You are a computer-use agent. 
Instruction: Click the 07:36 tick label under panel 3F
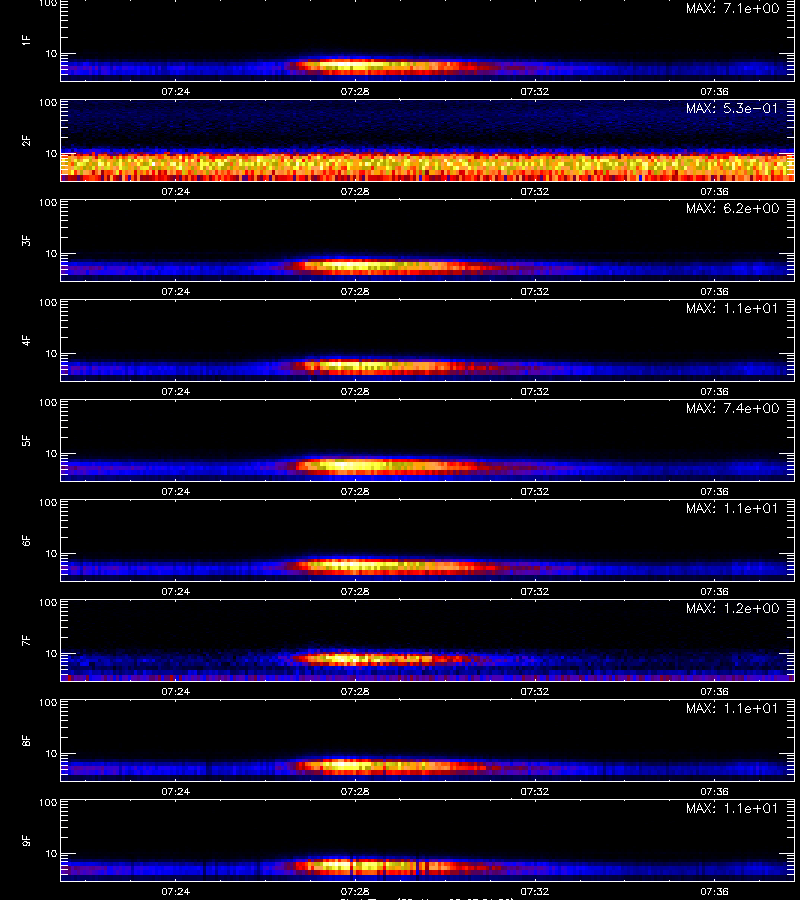[714, 292]
